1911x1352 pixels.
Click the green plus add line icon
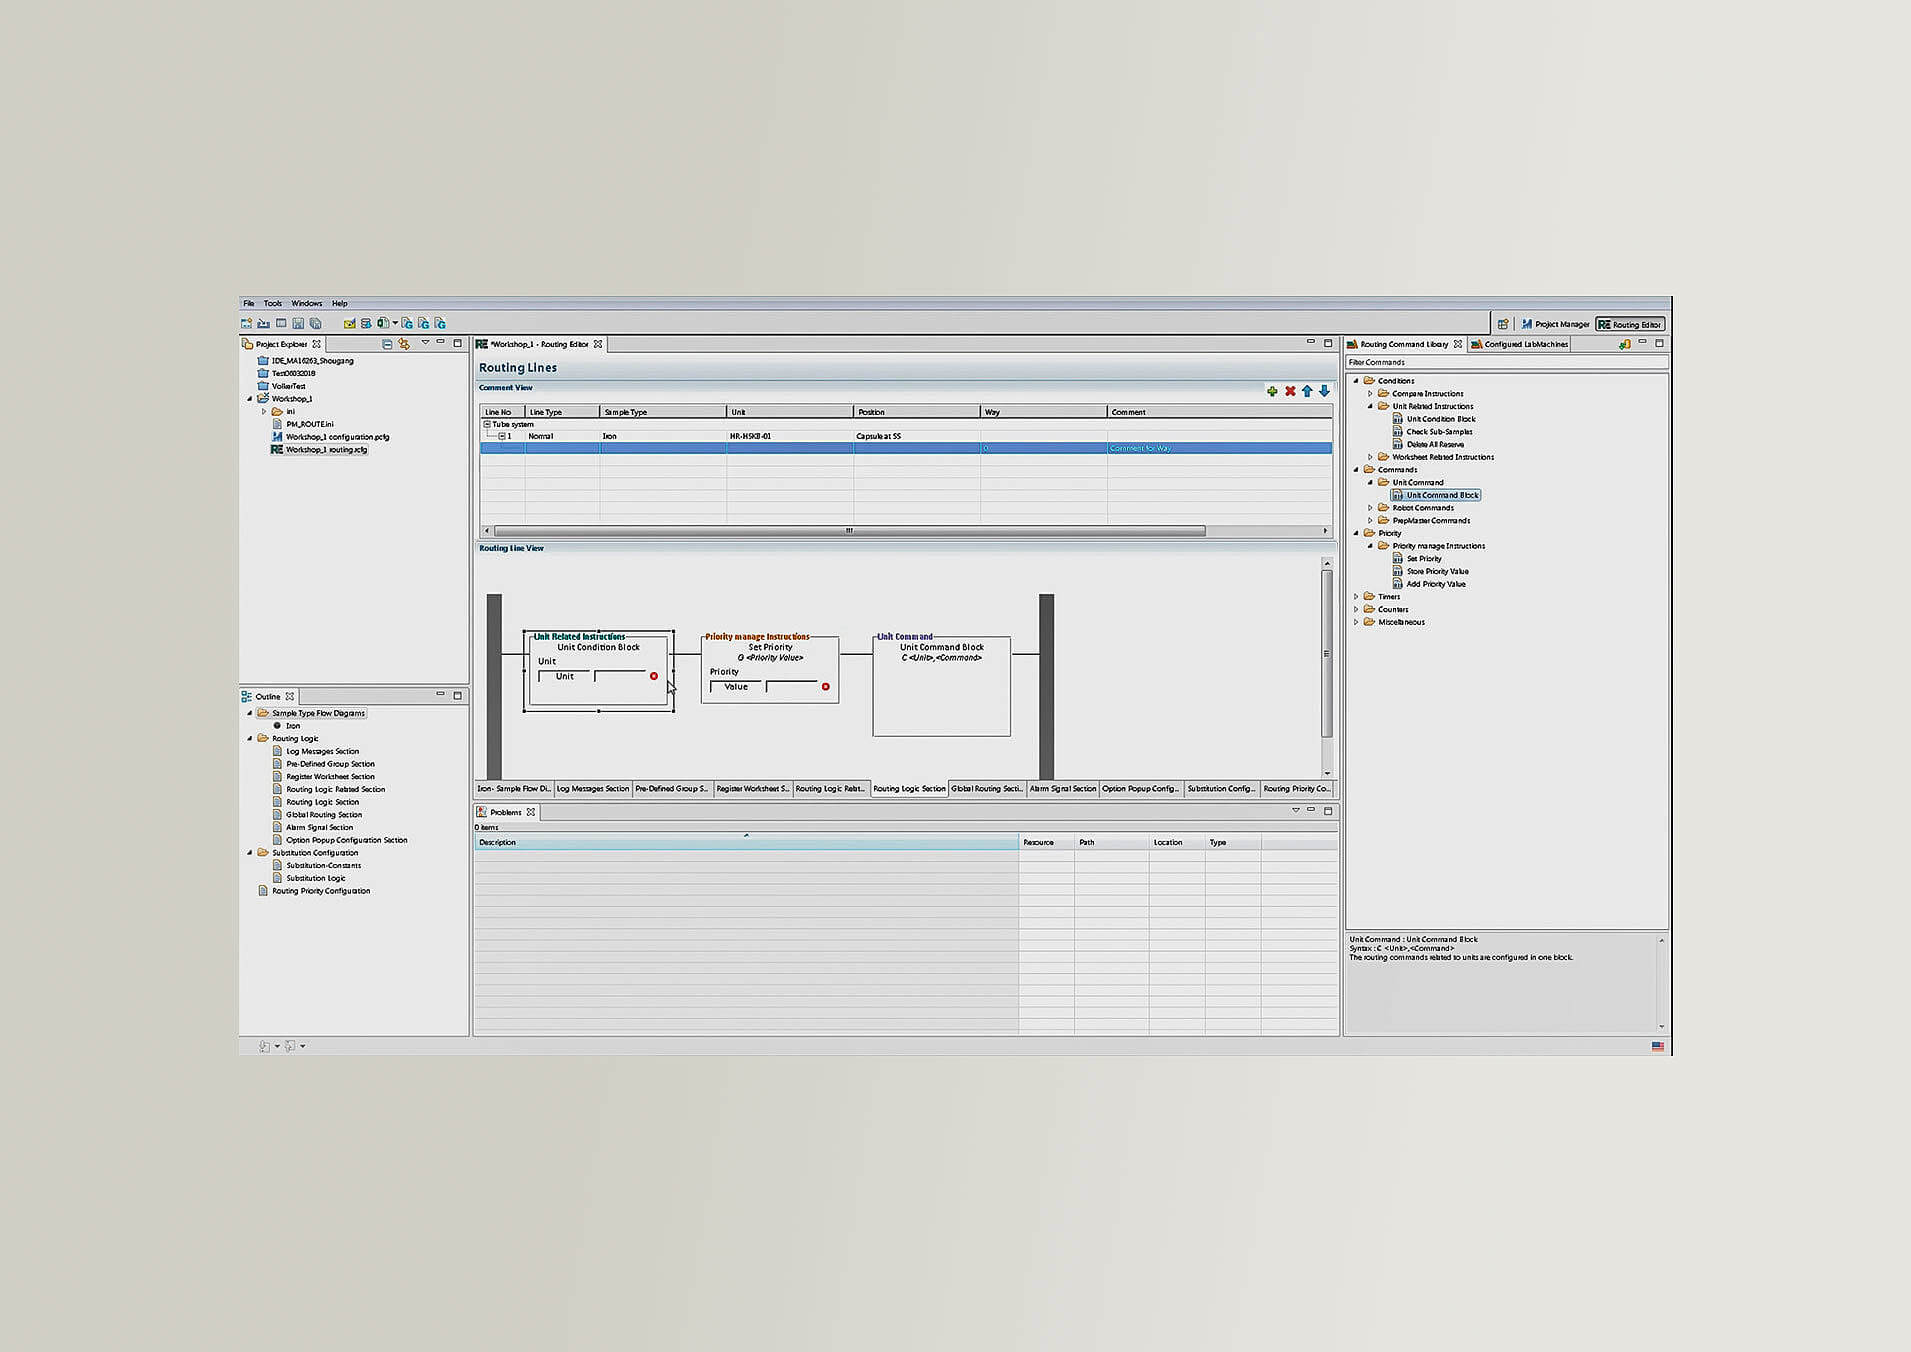coord(1272,391)
